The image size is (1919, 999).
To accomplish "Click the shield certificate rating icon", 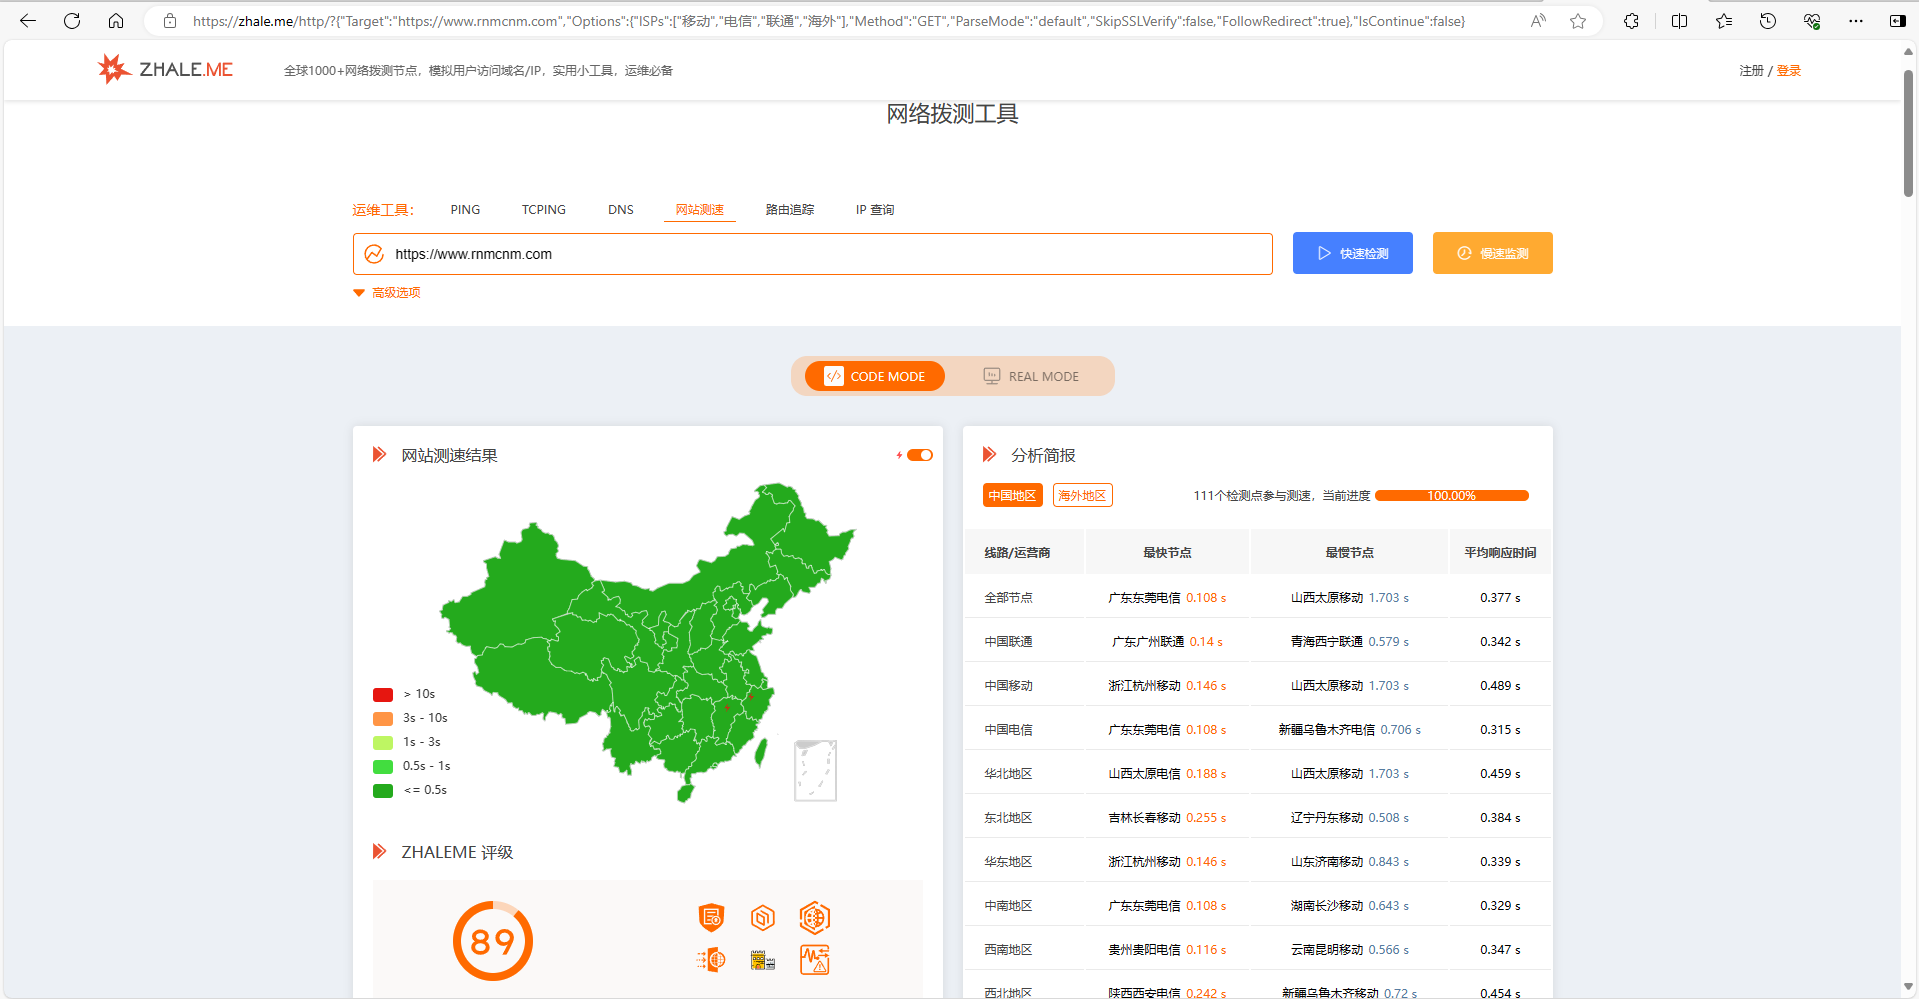I will (x=711, y=917).
